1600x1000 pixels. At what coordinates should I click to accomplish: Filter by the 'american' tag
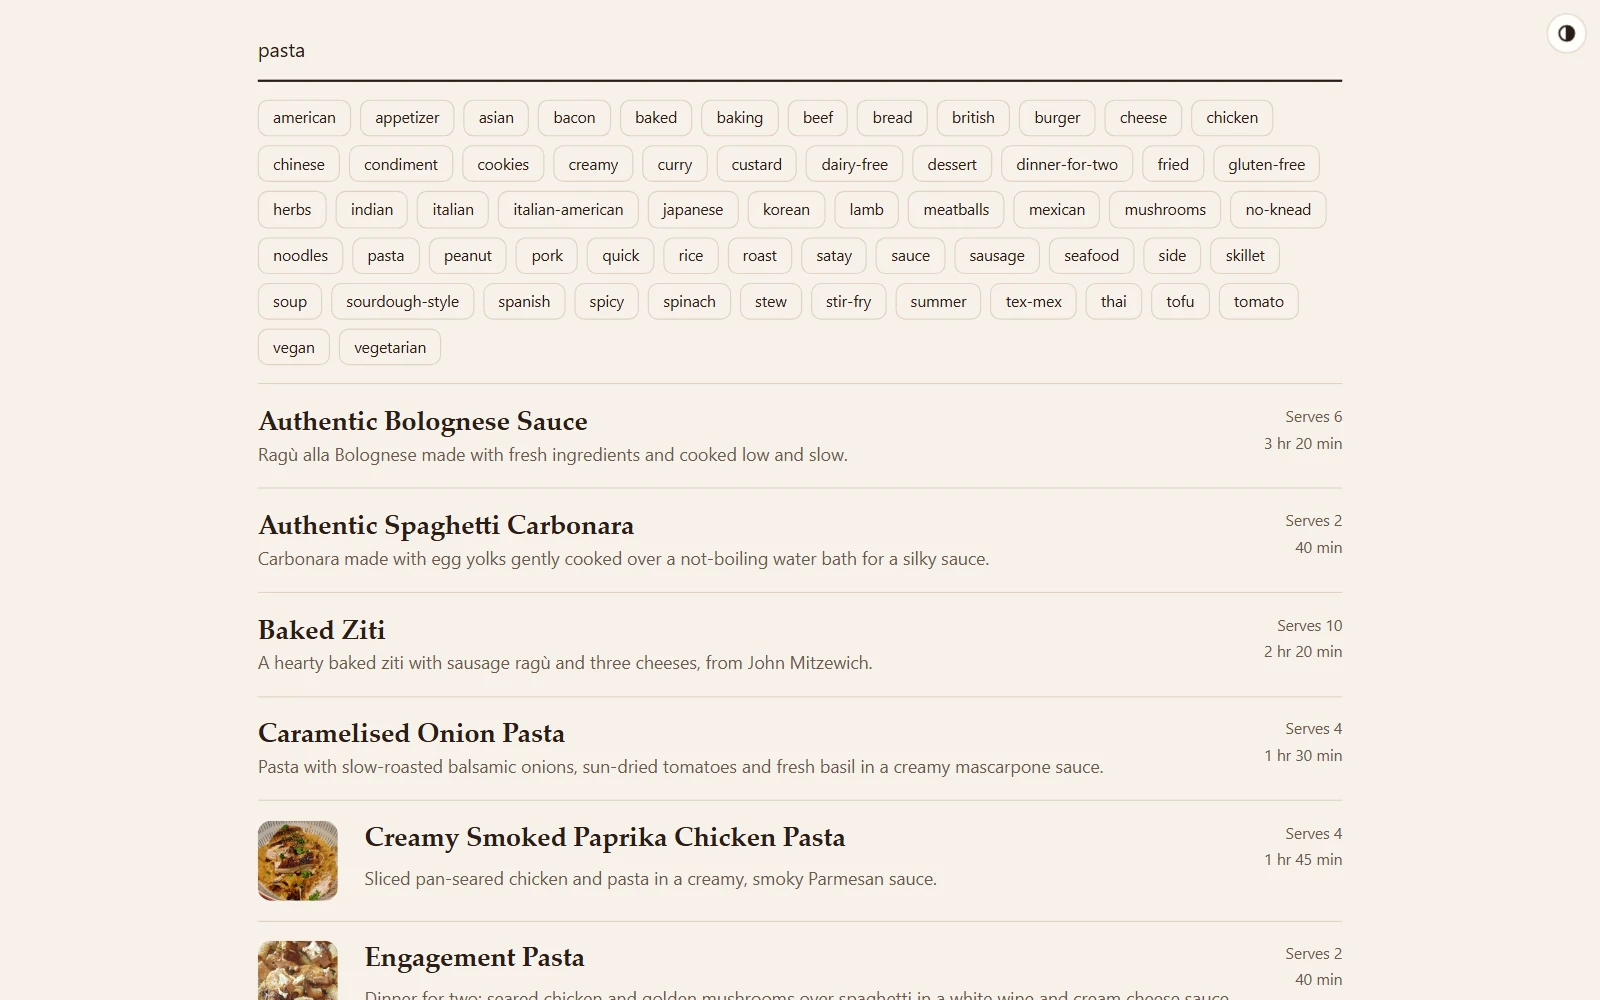click(x=304, y=118)
